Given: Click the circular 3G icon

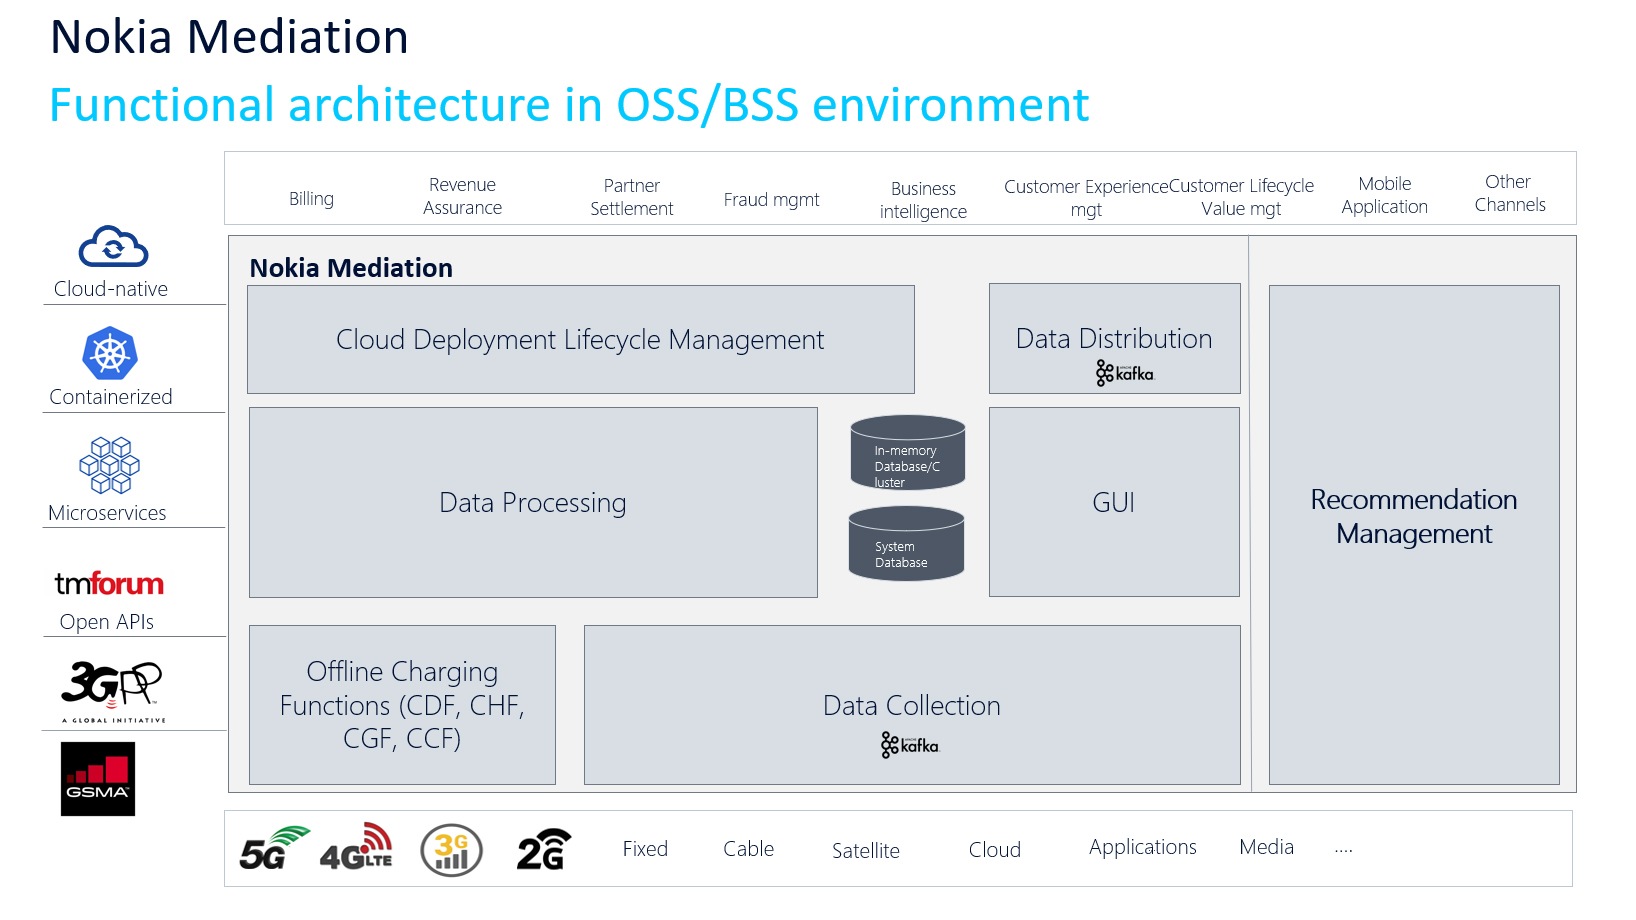Looking at the screenshot, I should pos(451,850).
